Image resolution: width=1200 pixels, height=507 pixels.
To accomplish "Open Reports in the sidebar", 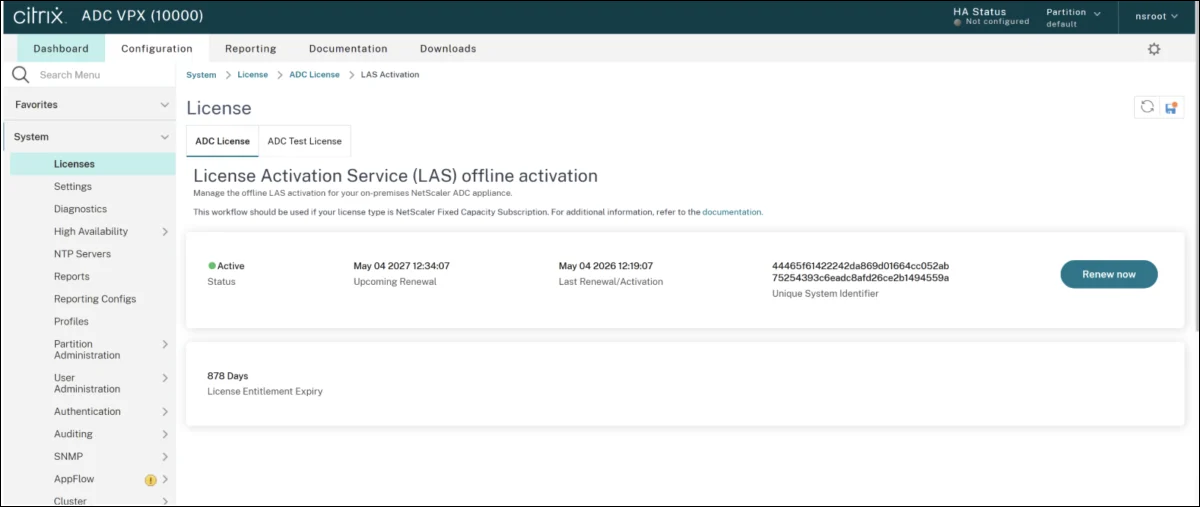I will point(71,277).
